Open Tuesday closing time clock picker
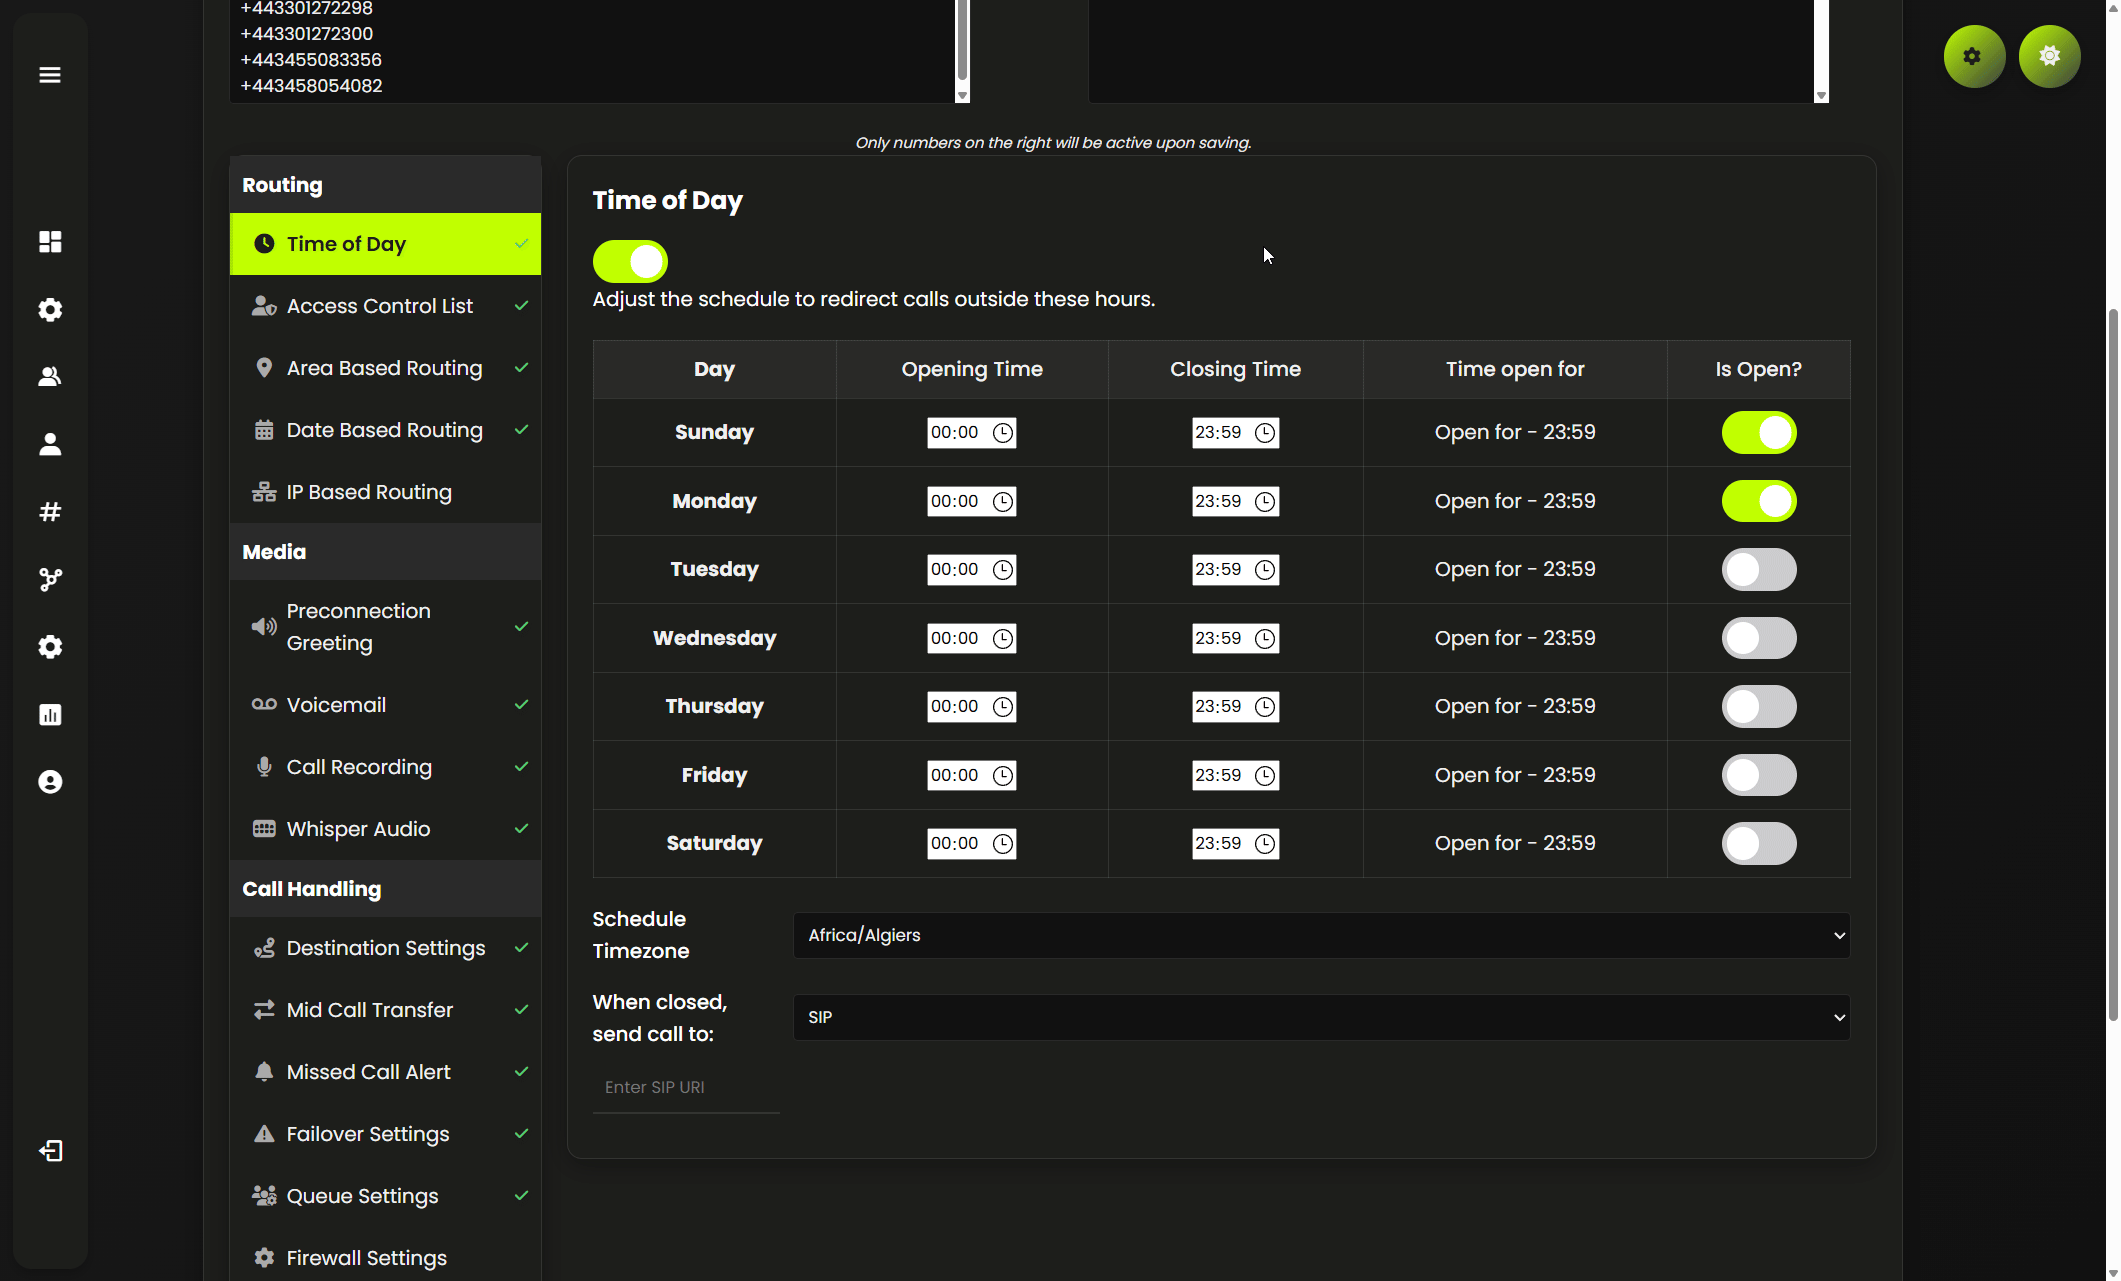The image size is (2121, 1281). (x=1265, y=570)
